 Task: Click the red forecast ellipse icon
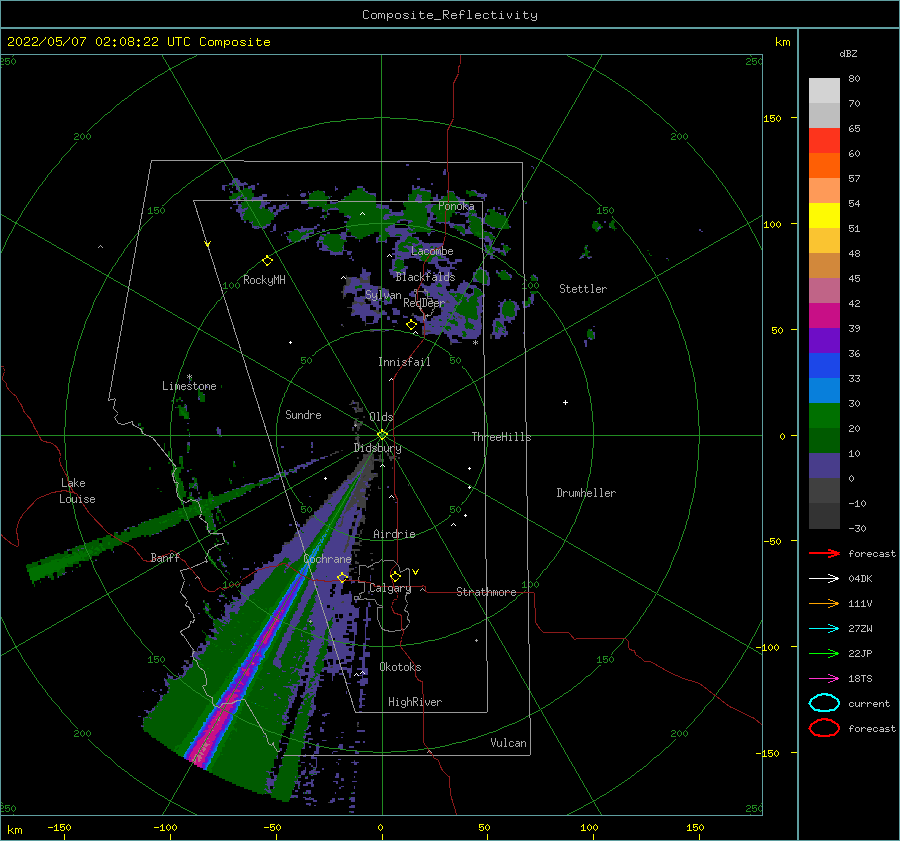click(x=824, y=728)
